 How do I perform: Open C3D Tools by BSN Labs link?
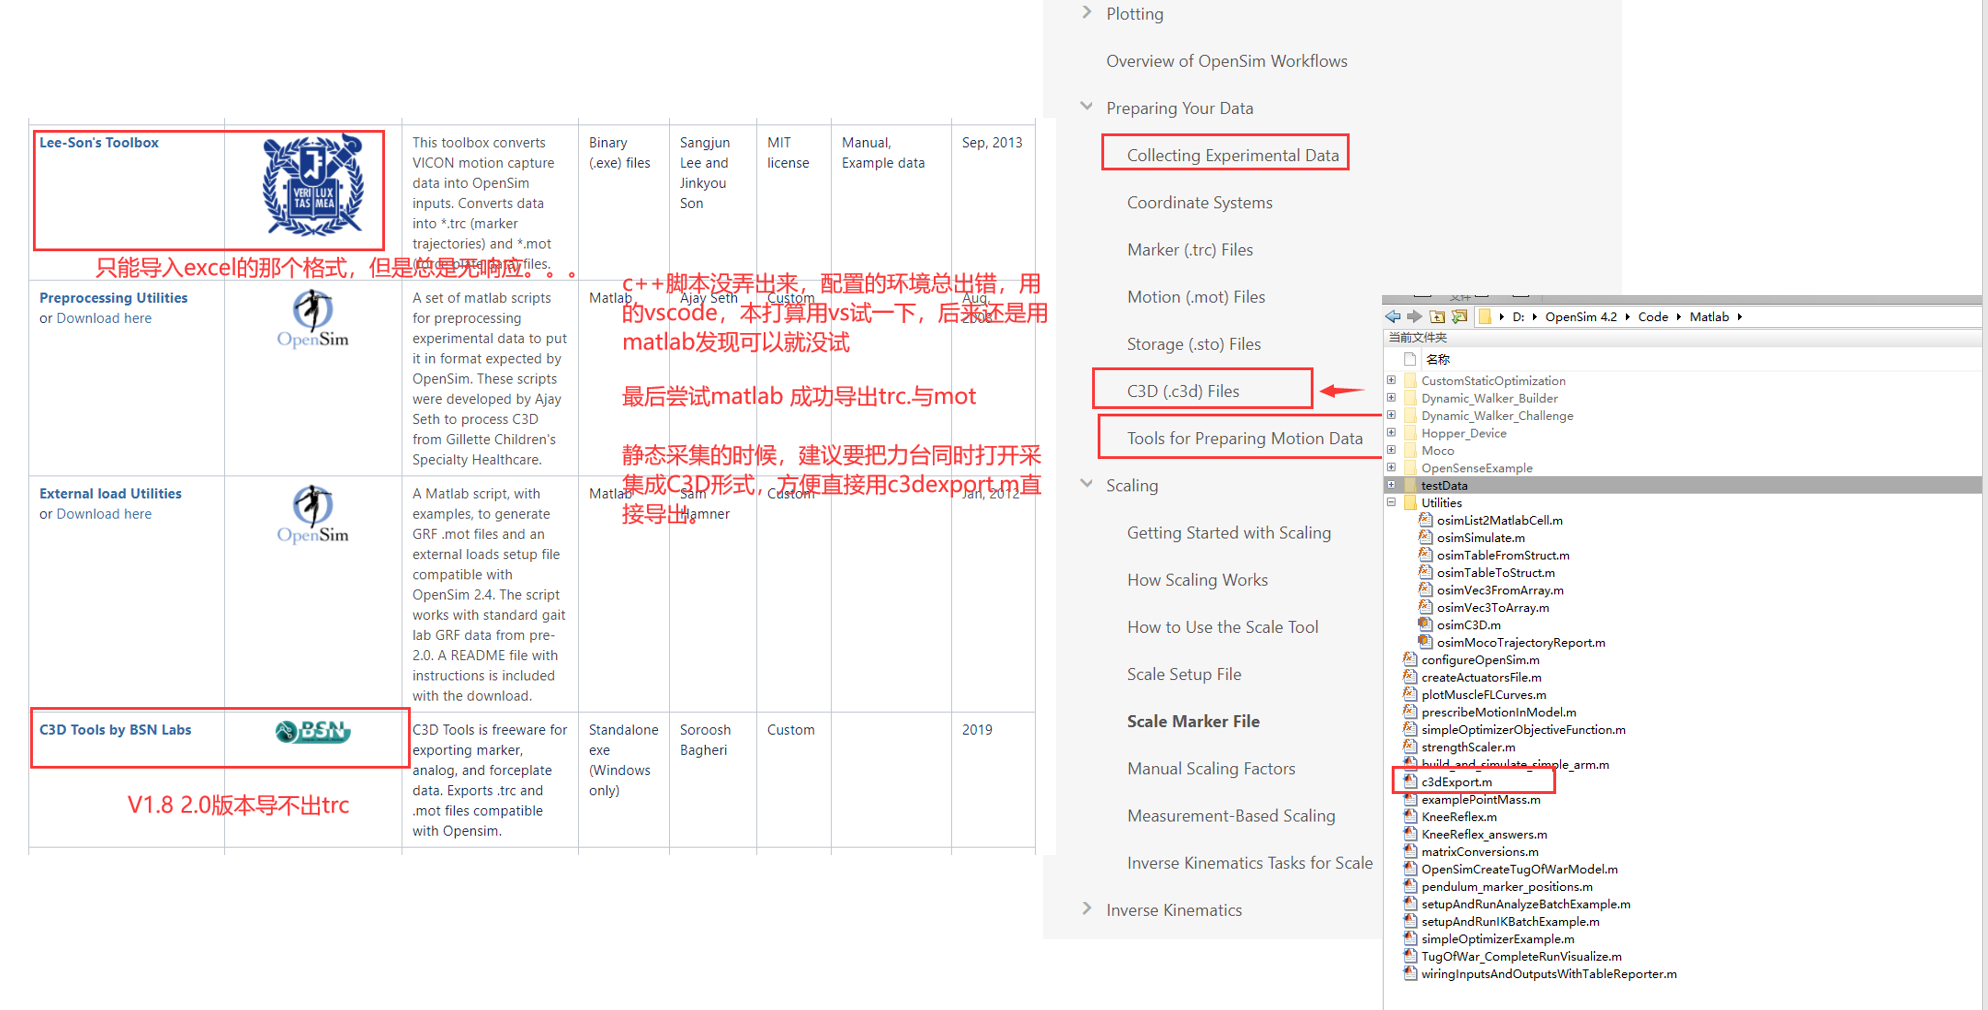[115, 729]
